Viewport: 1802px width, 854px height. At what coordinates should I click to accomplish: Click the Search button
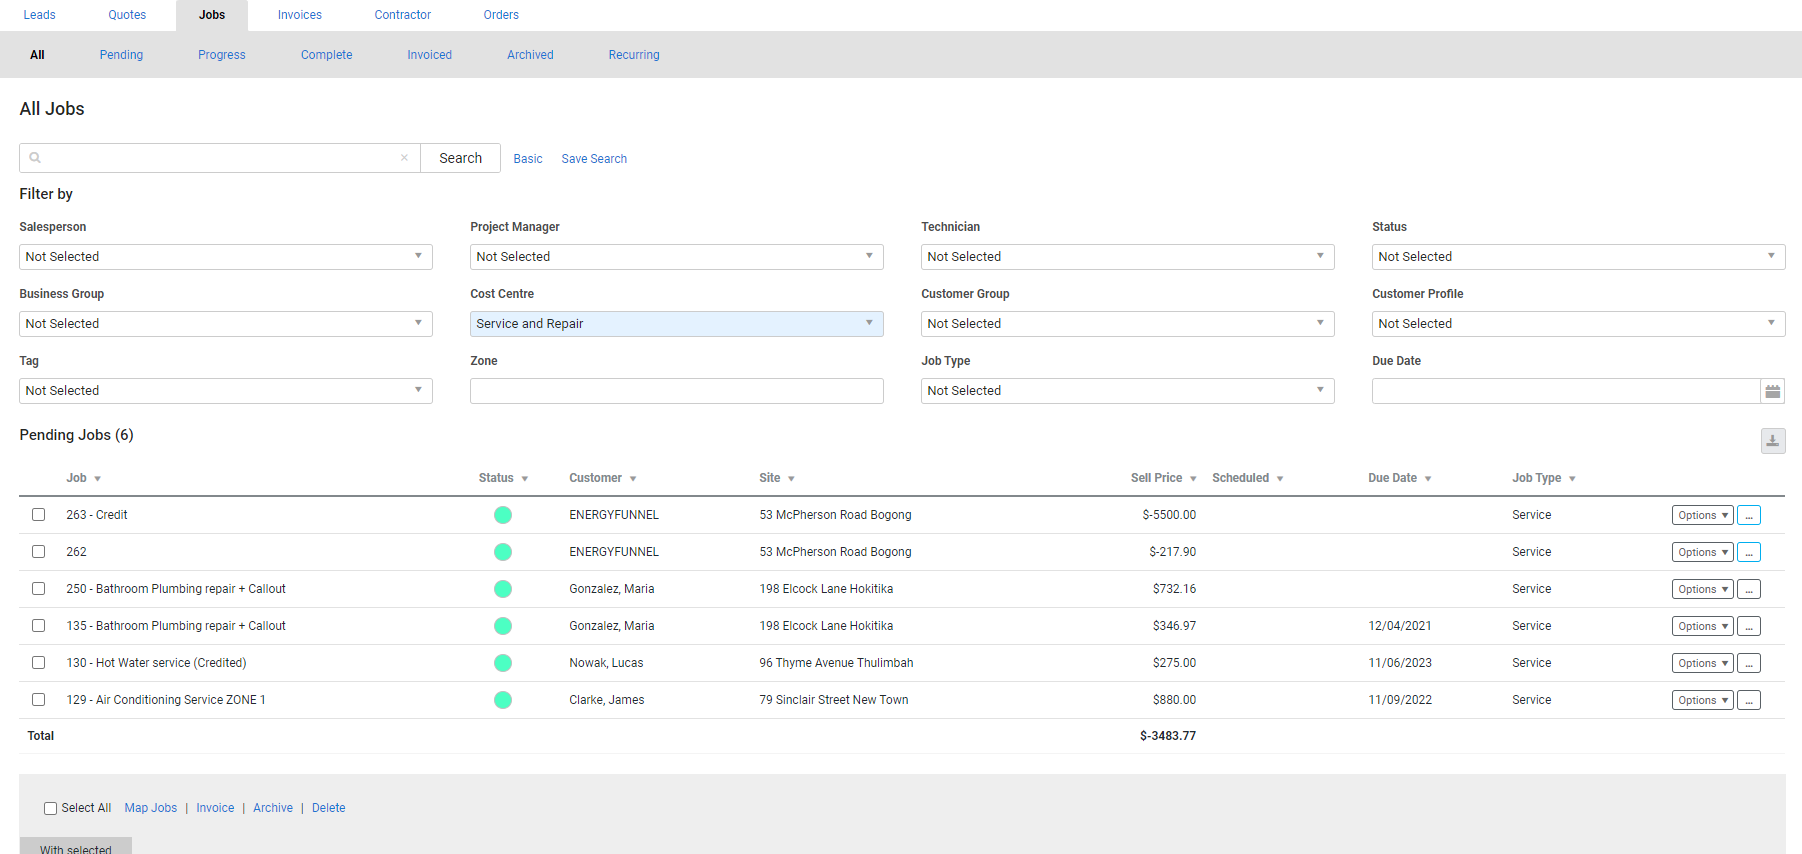(460, 158)
